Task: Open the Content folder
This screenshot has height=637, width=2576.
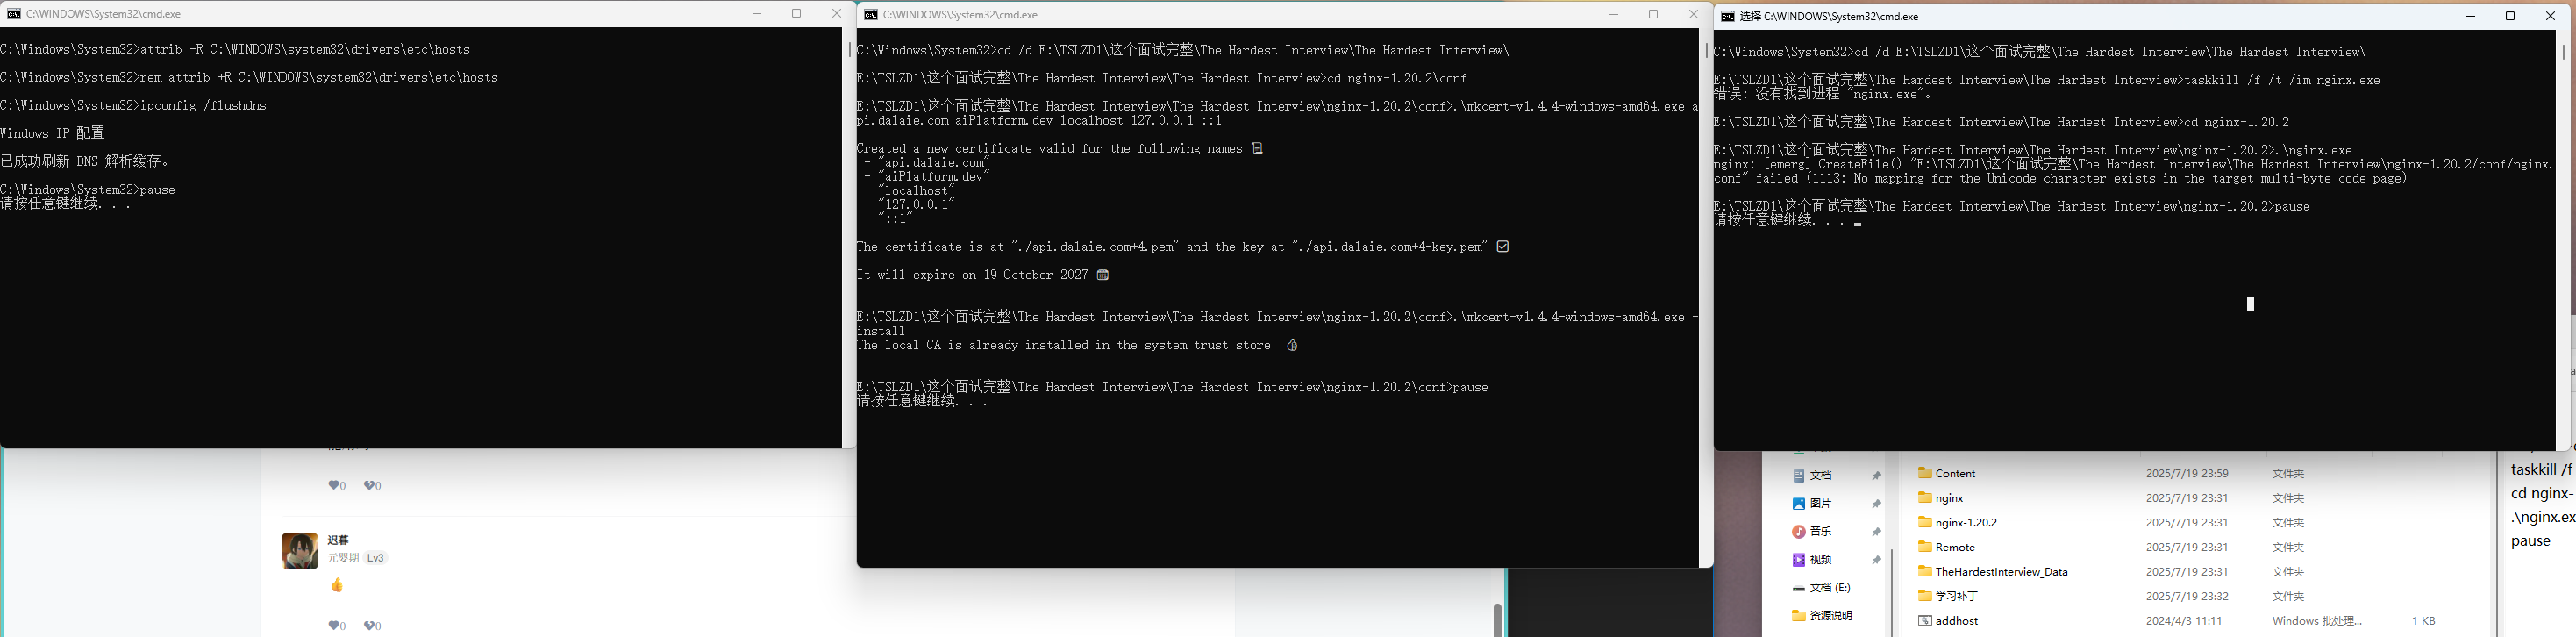Action: coord(1954,473)
